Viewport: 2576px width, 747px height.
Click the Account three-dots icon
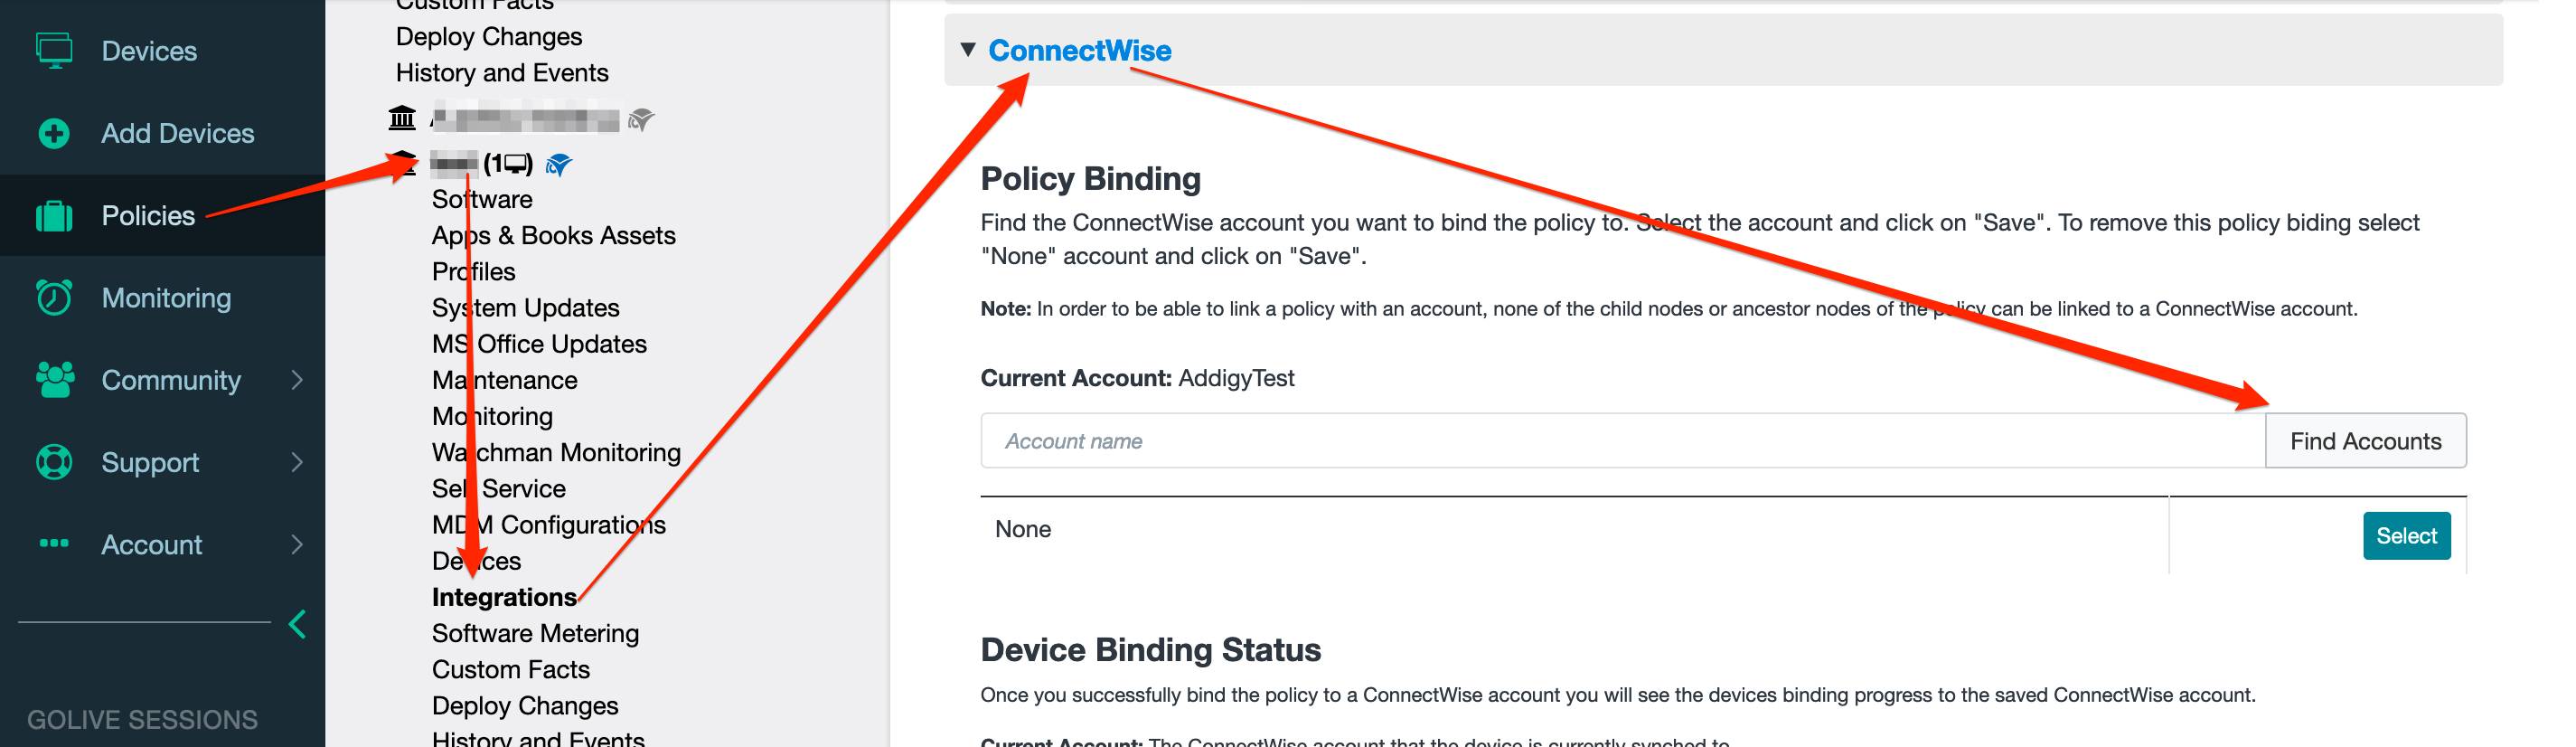pyautogui.click(x=54, y=543)
